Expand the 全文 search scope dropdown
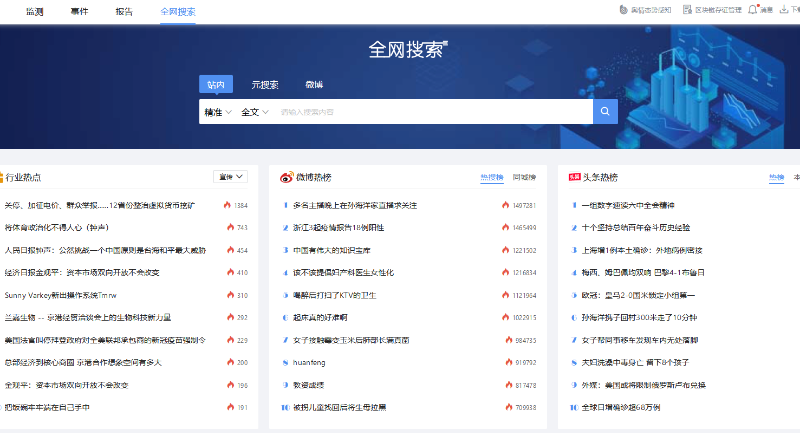 point(254,112)
